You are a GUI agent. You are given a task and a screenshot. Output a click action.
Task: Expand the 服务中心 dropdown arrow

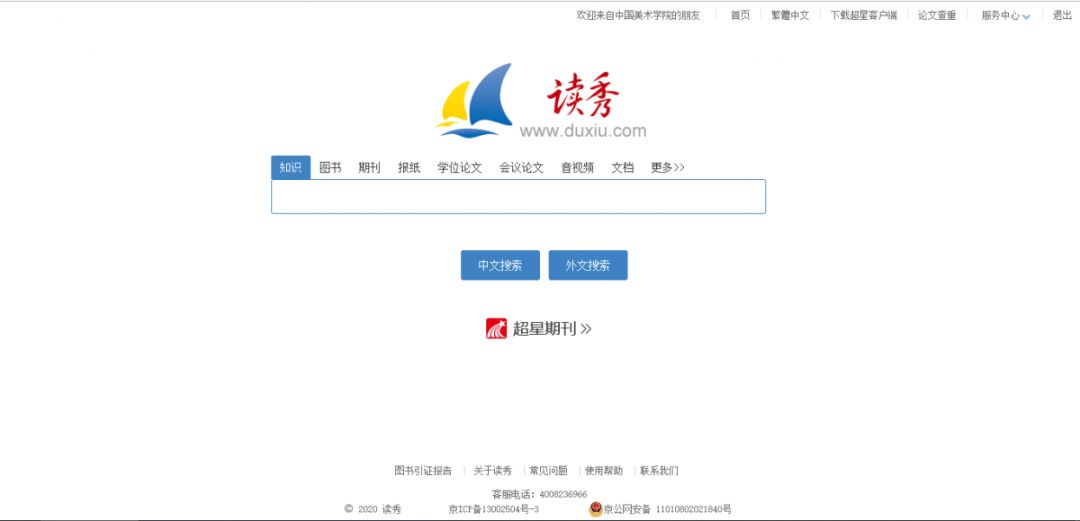coord(1026,17)
